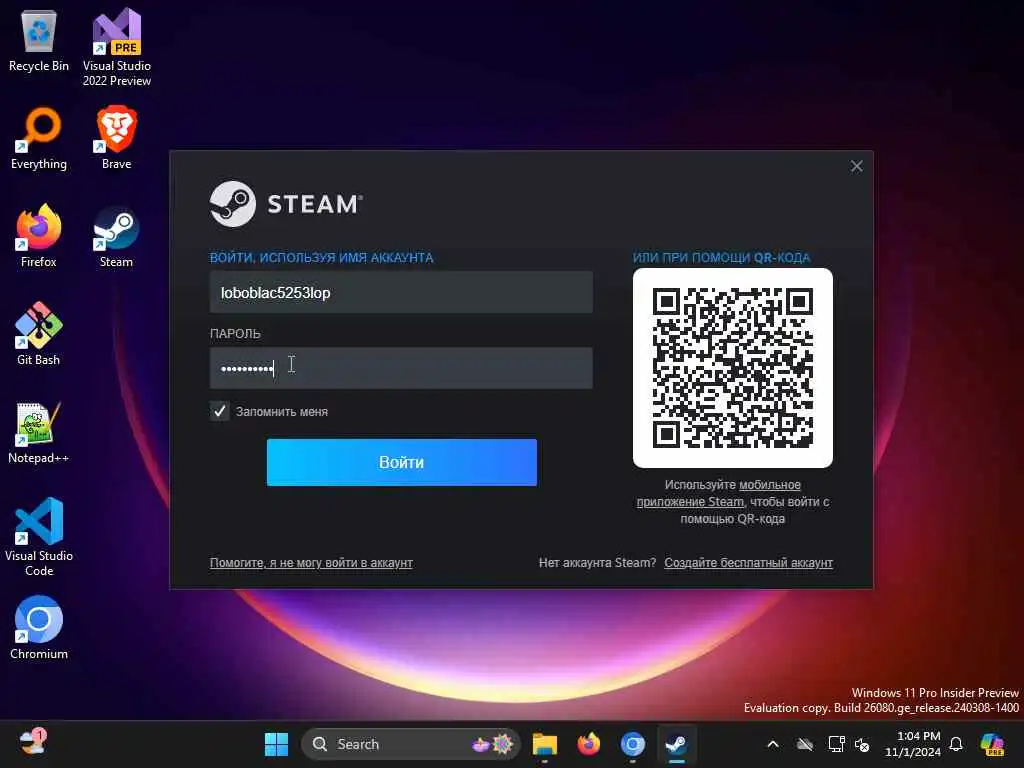The width and height of the screenshot is (1024, 768).
Task: Switch to Firefox in the taskbar
Action: (588, 744)
